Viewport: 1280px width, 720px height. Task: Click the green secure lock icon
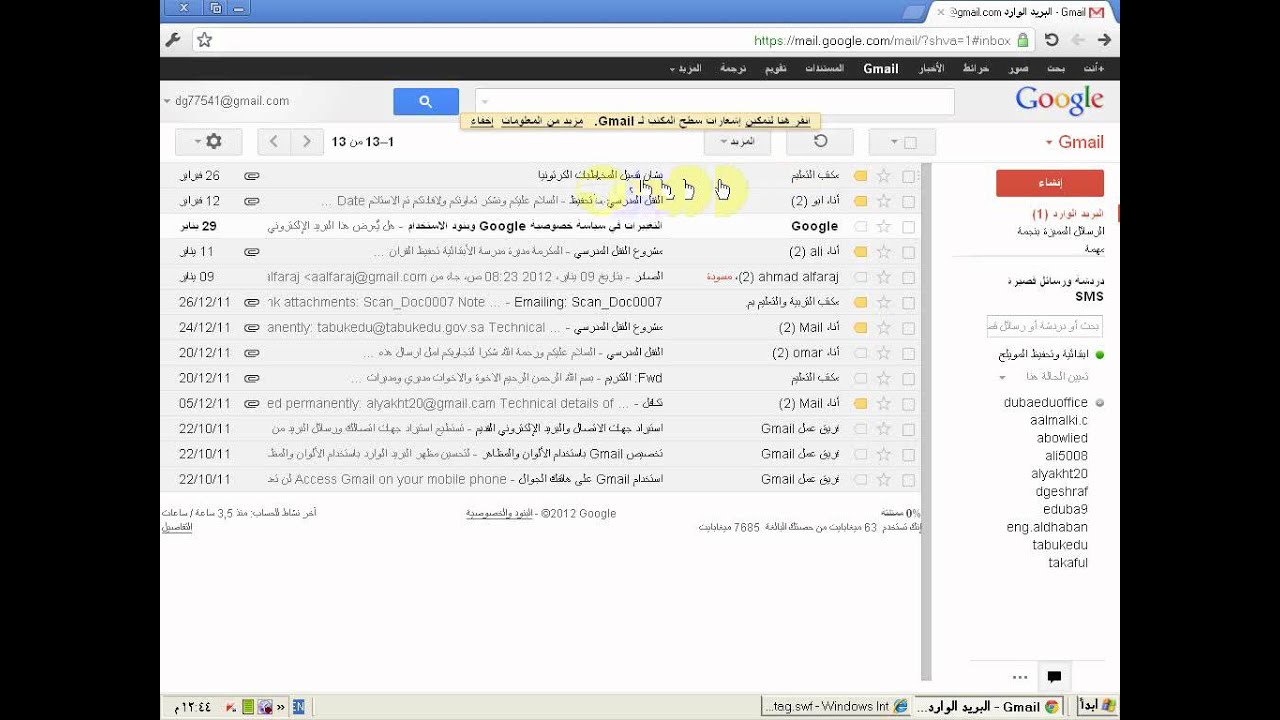(x=1022, y=40)
